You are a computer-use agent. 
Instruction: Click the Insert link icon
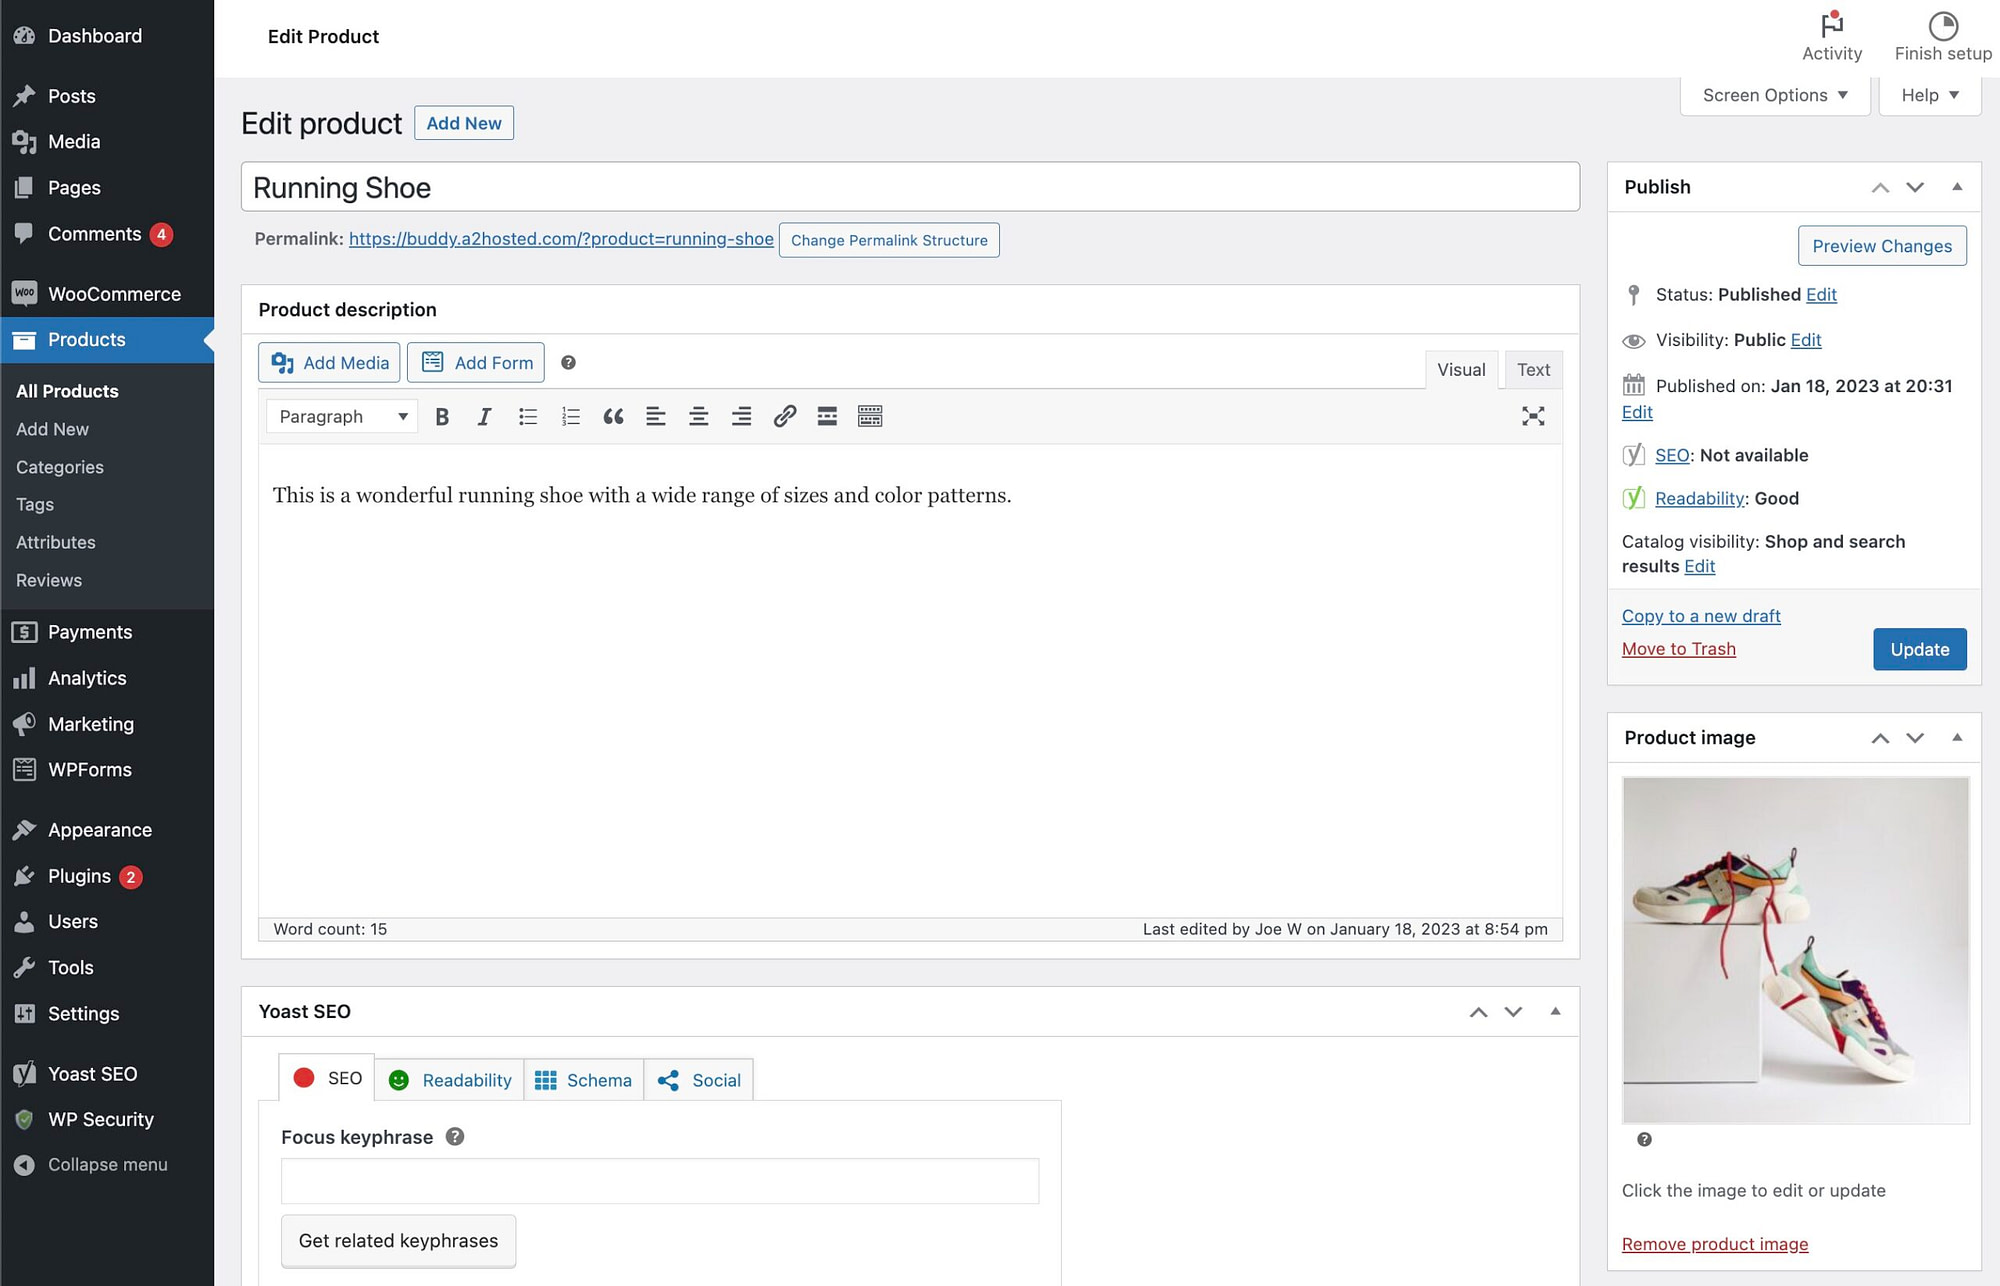[783, 416]
